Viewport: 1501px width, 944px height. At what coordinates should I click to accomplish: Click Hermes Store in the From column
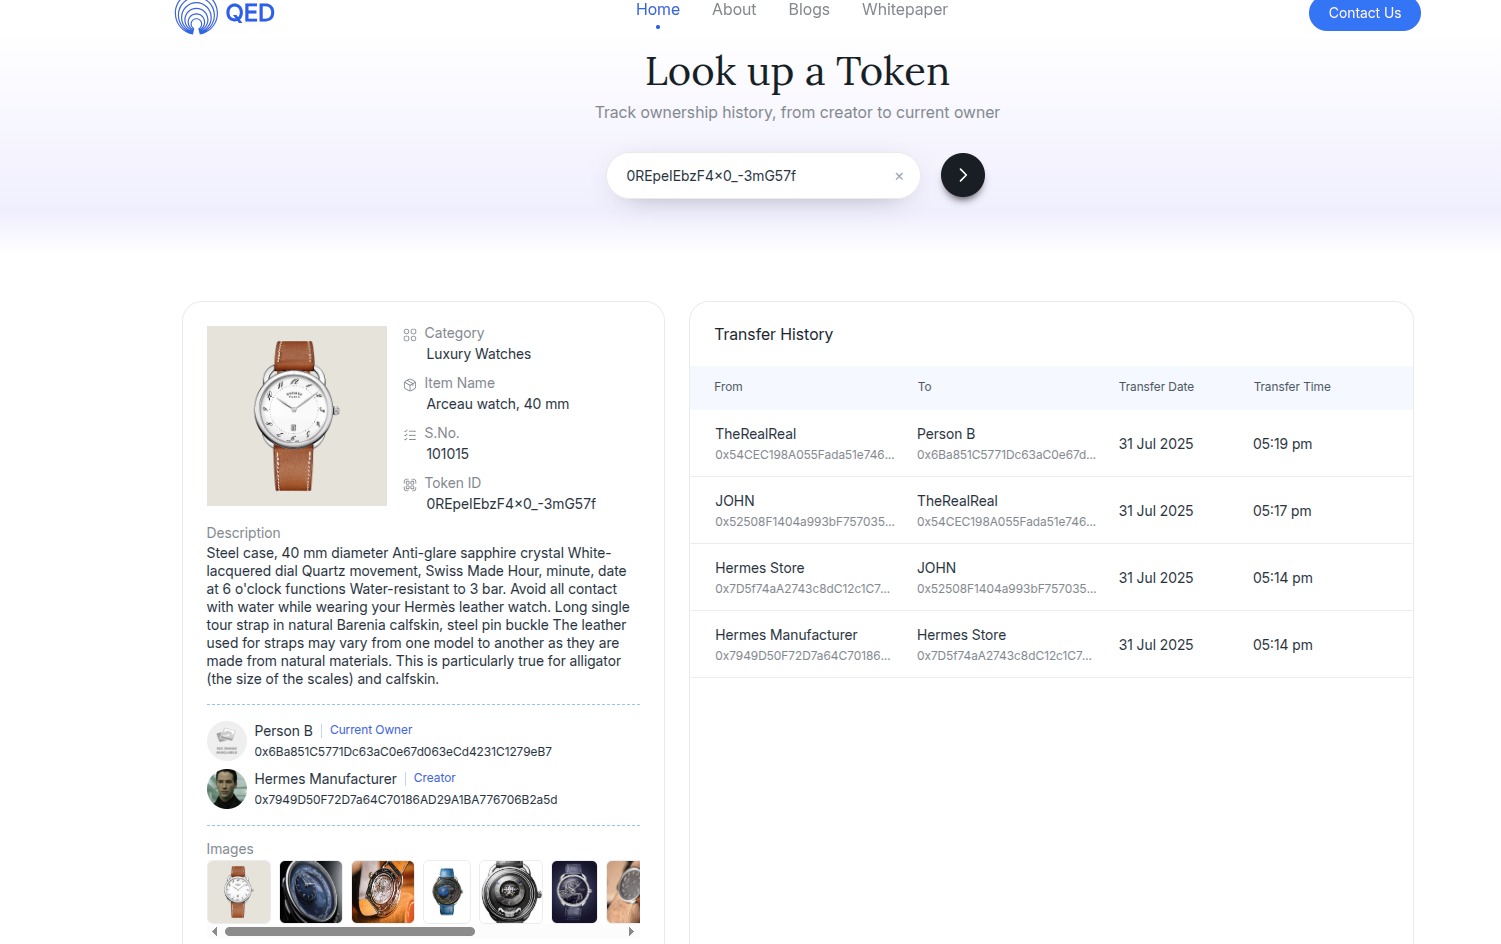760,568
